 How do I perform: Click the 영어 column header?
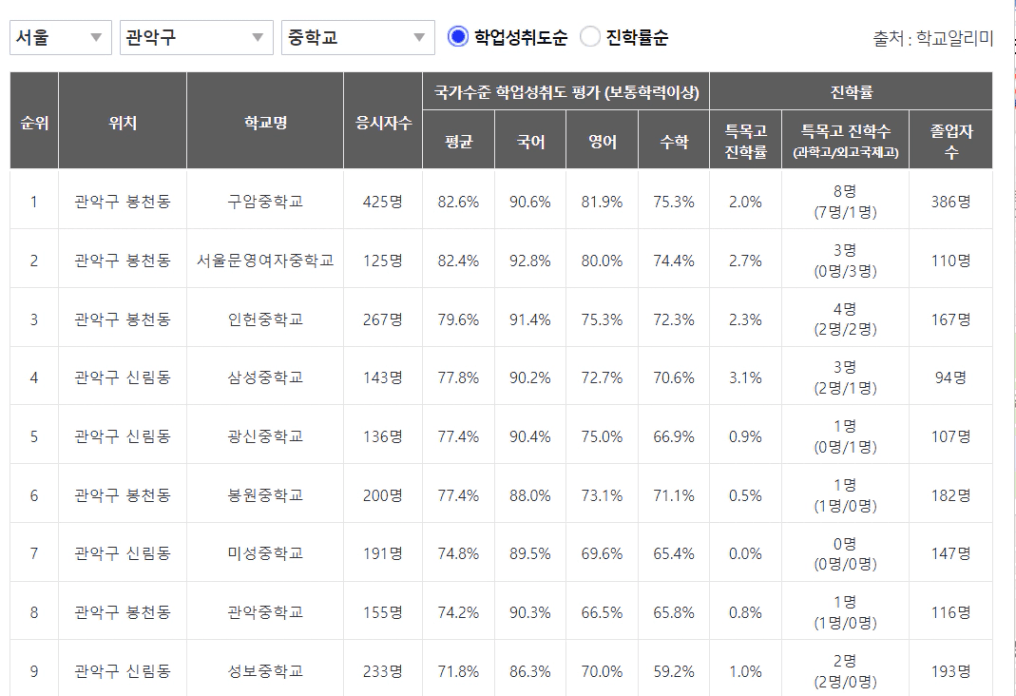tap(602, 140)
